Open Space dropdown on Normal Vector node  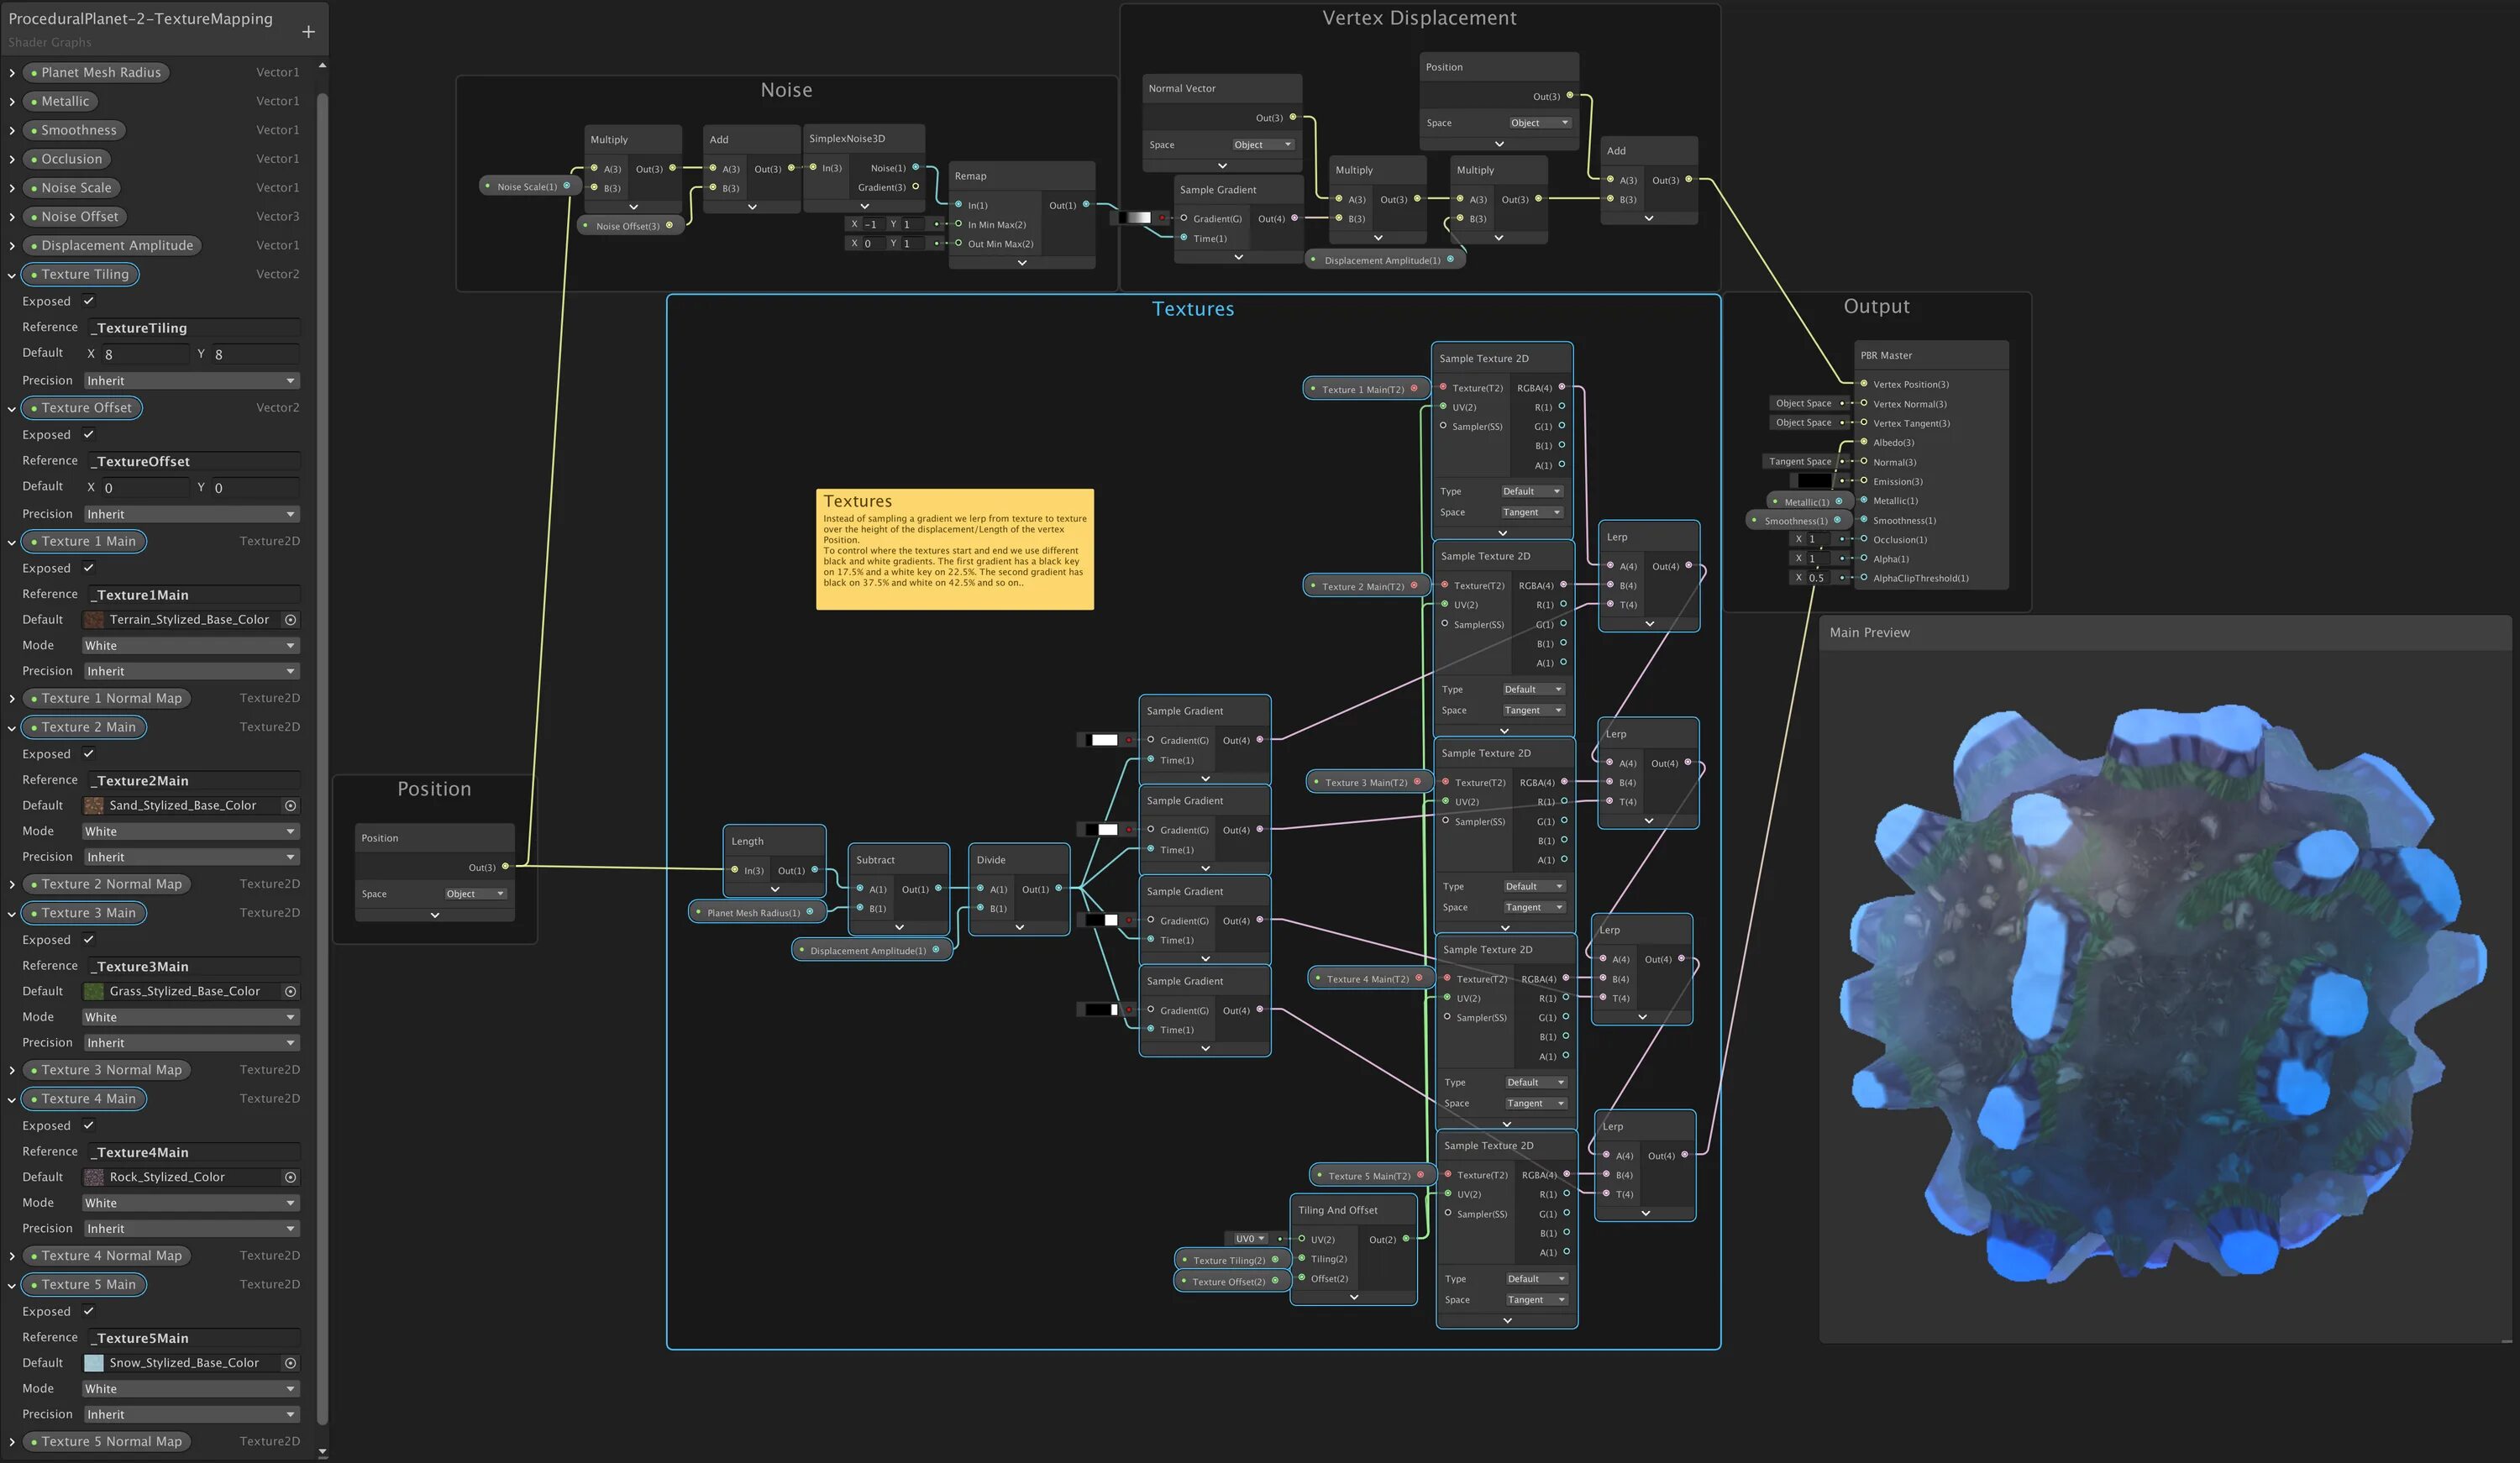pyautogui.click(x=1262, y=145)
